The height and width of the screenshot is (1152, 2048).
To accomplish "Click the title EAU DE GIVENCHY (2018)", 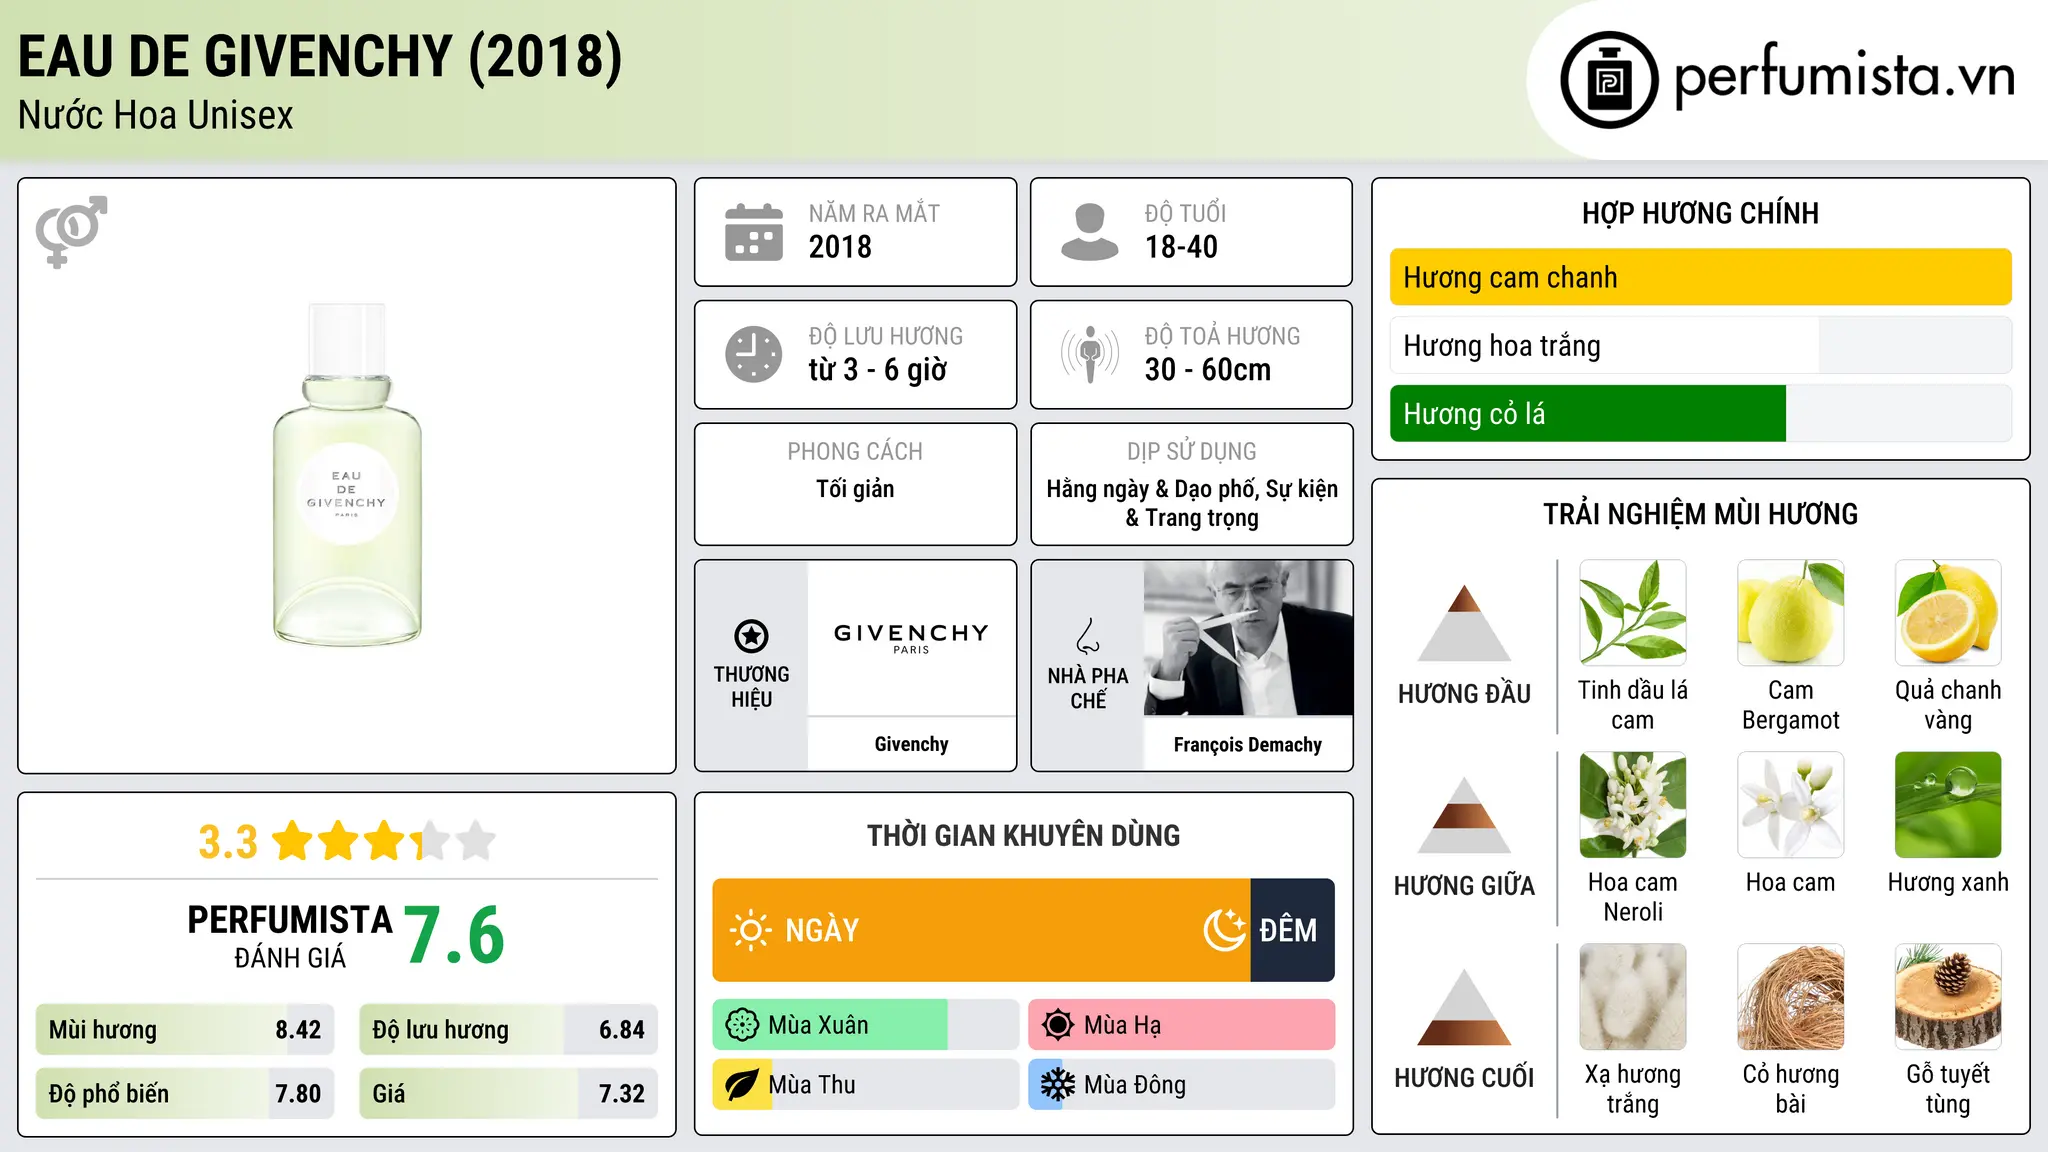I will pos(320,56).
